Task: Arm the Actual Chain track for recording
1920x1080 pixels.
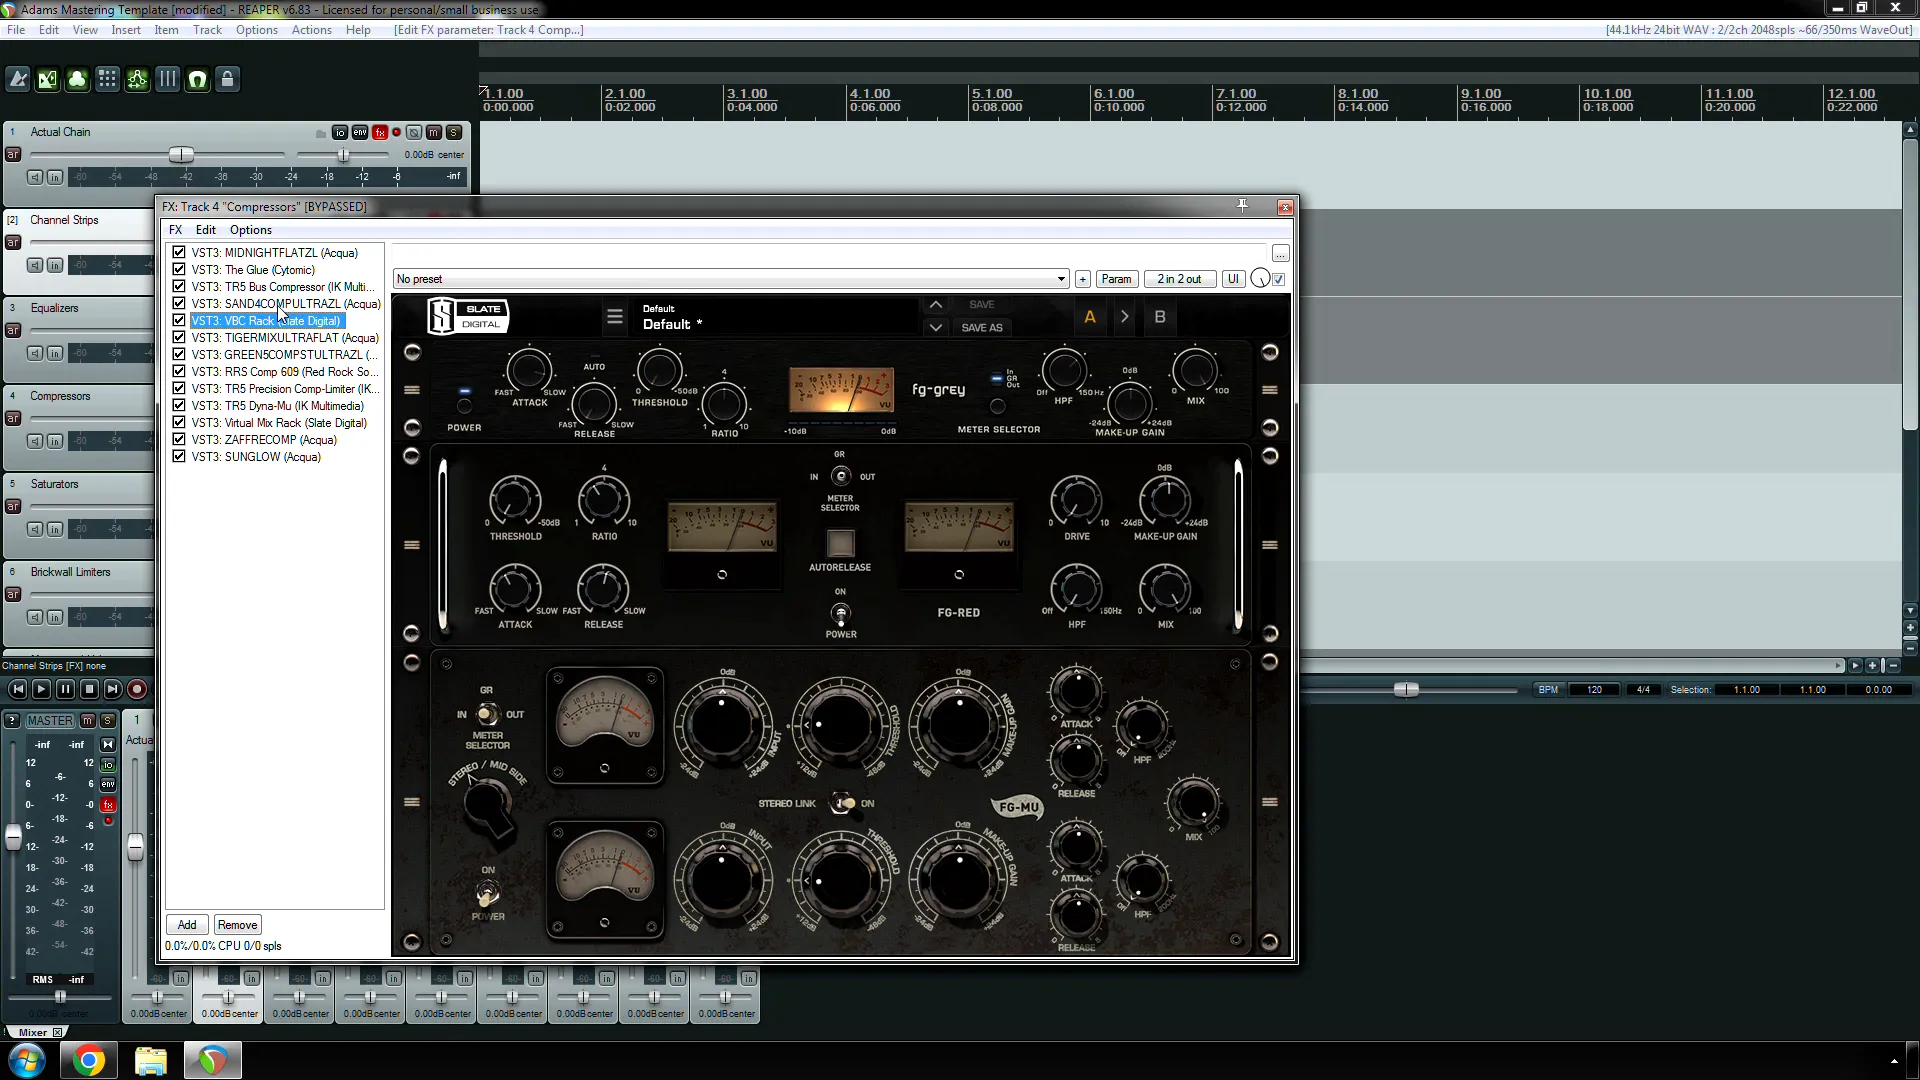Action: 12,154
